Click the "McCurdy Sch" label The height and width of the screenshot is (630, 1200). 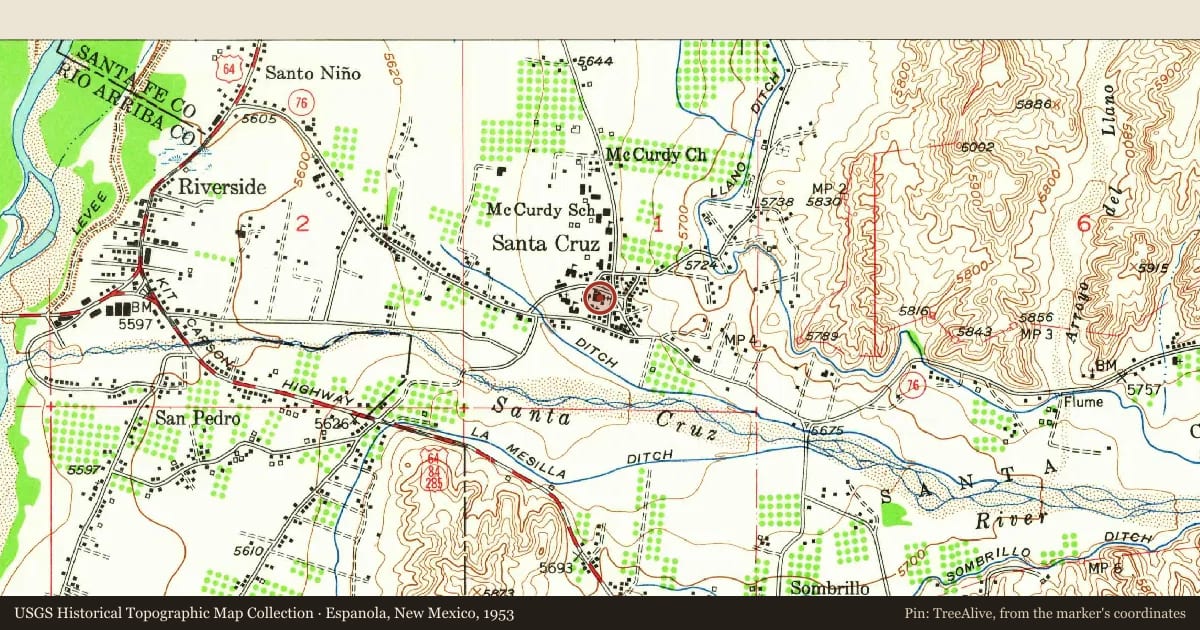pos(541,210)
